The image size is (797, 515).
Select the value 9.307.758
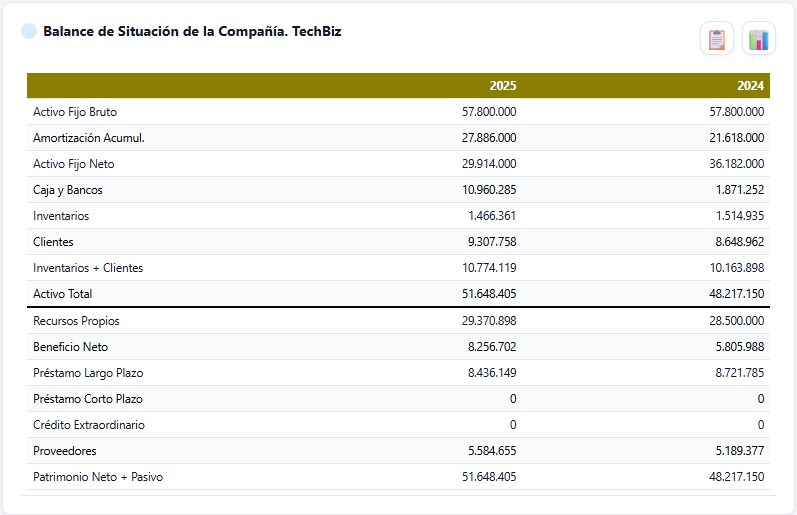click(492, 241)
